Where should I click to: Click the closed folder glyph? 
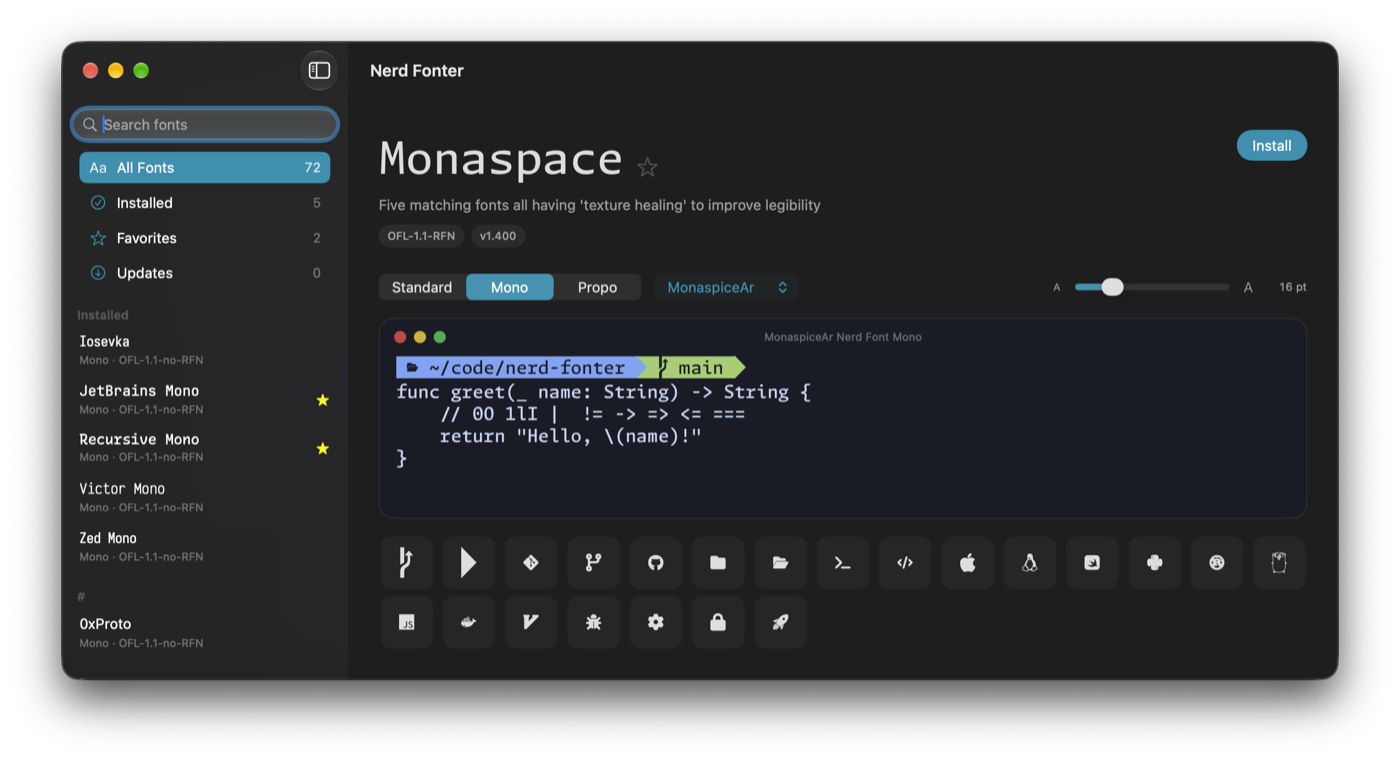coord(718,563)
